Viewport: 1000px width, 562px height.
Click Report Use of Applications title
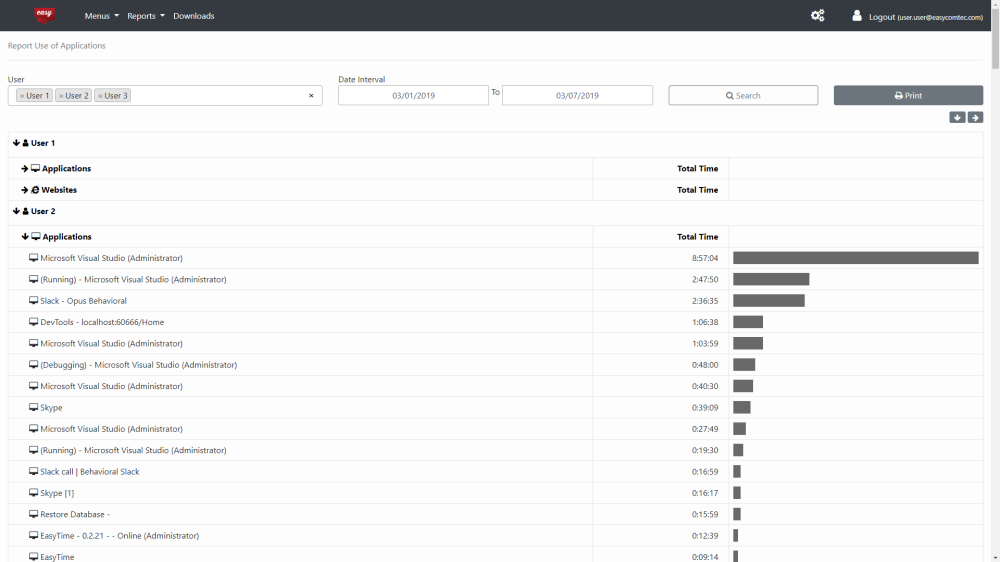[x=57, y=46]
